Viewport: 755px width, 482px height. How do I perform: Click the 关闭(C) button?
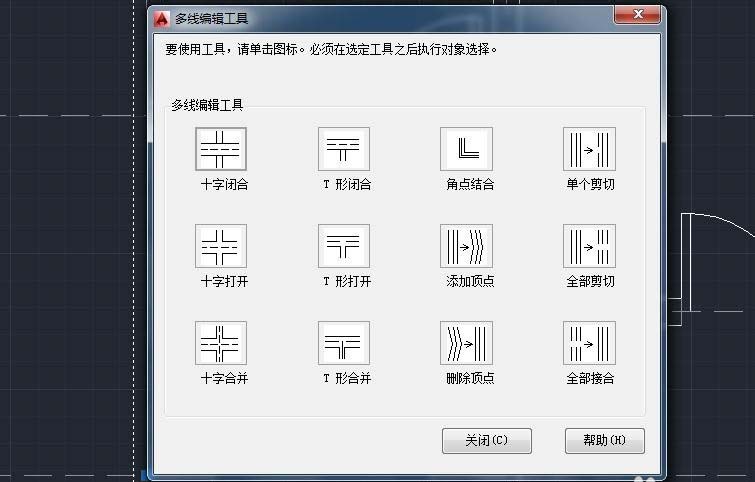coord(487,441)
